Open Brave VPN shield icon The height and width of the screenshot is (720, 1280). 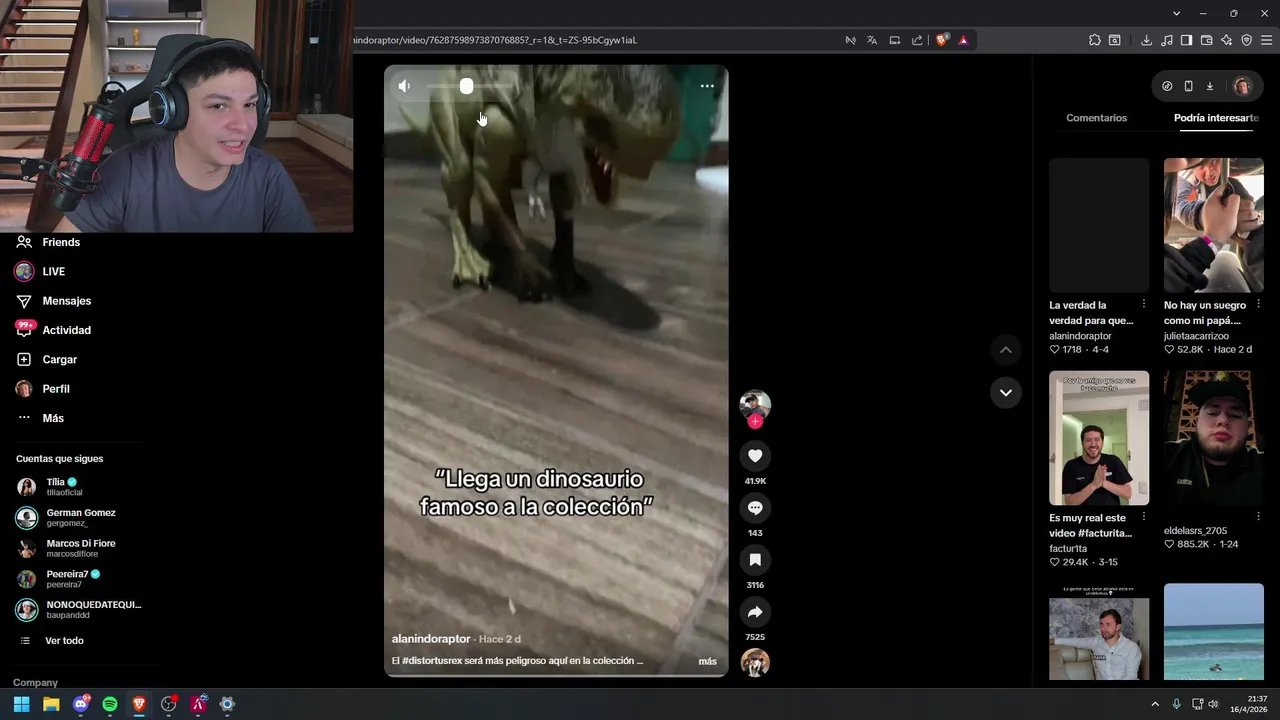(1246, 40)
